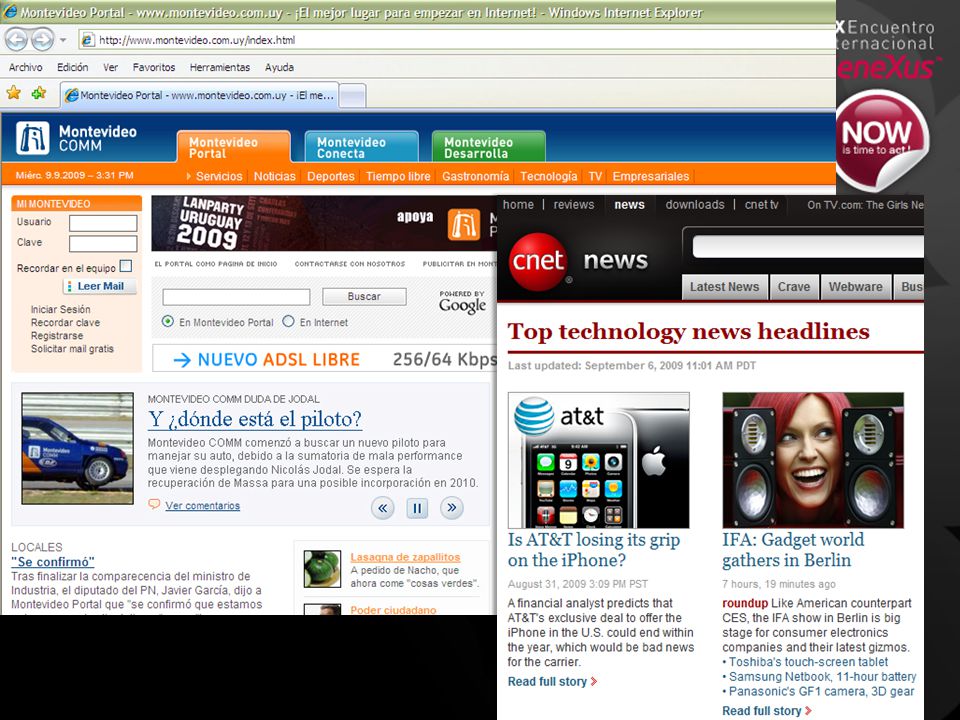Click the speech bubble comments icon
The image size is (960, 720).
154,504
